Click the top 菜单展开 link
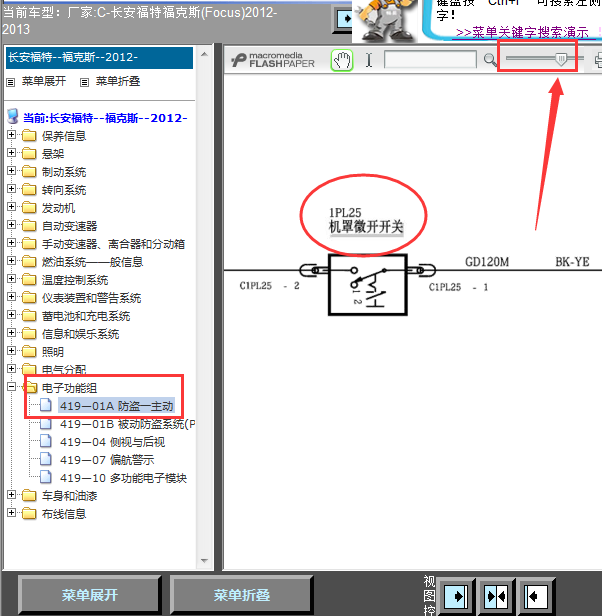Screen dimensions: 602x616 [44, 81]
